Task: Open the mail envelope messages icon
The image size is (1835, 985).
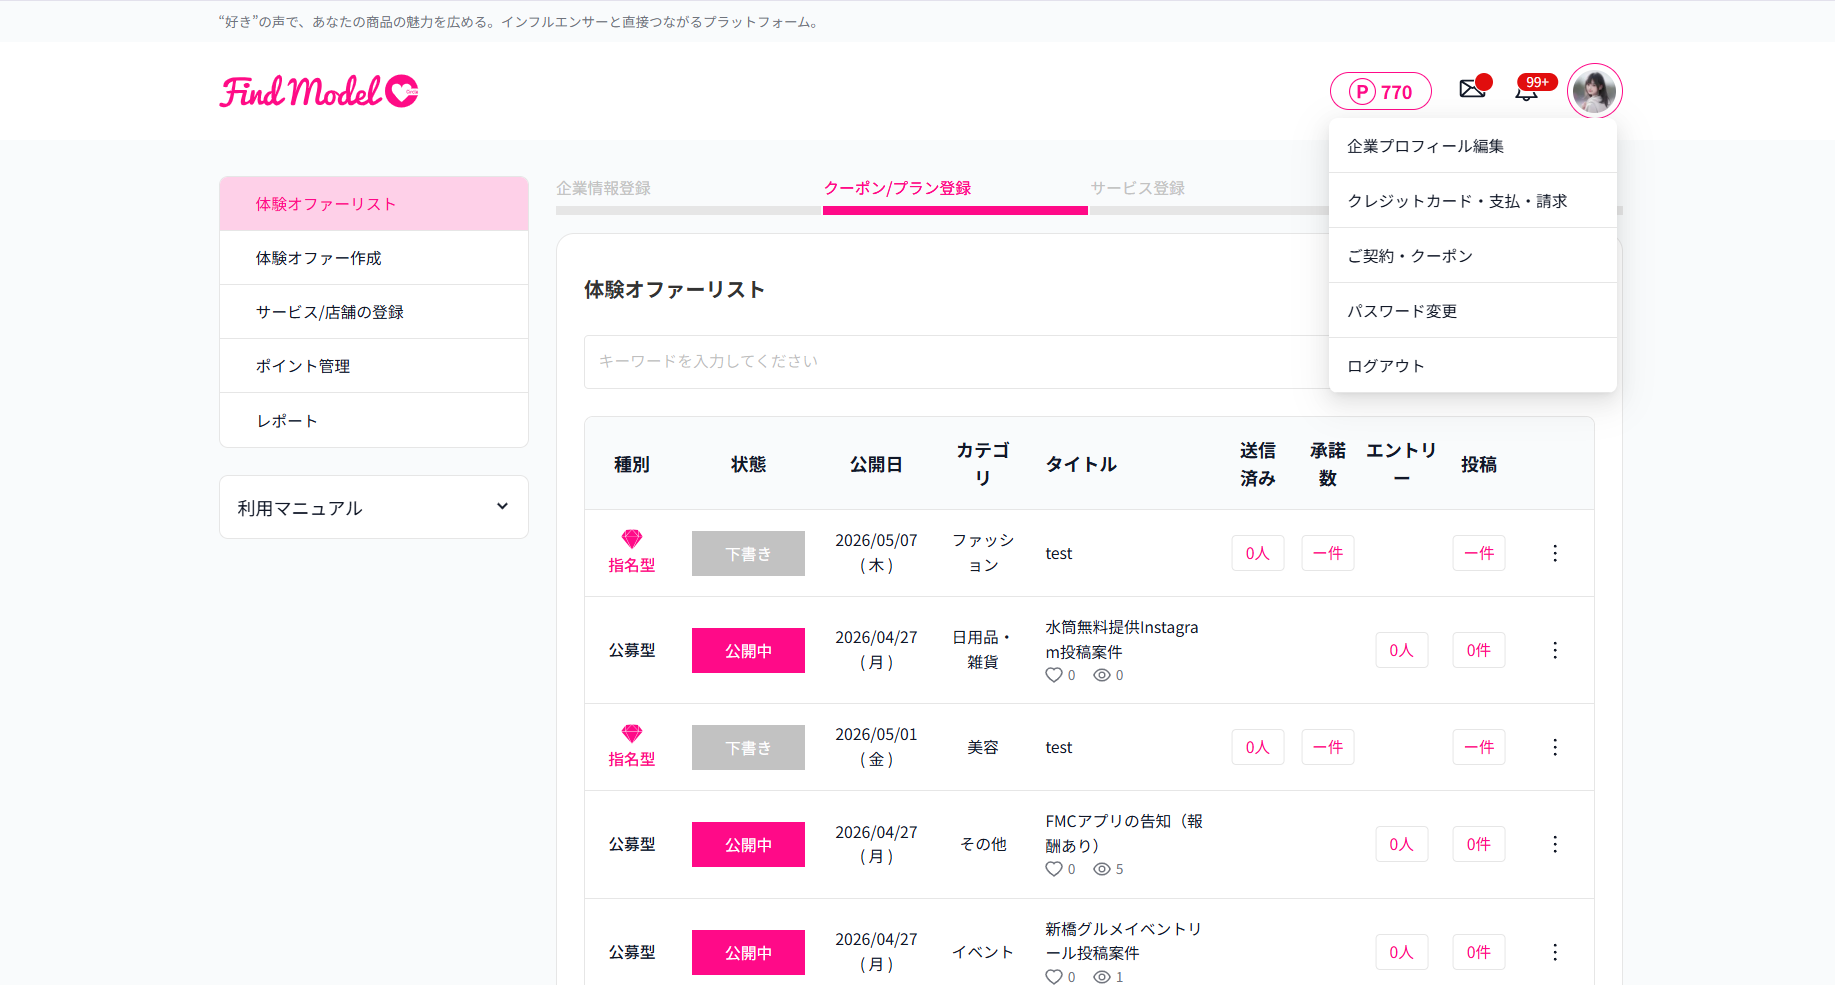Action: 1472,89
